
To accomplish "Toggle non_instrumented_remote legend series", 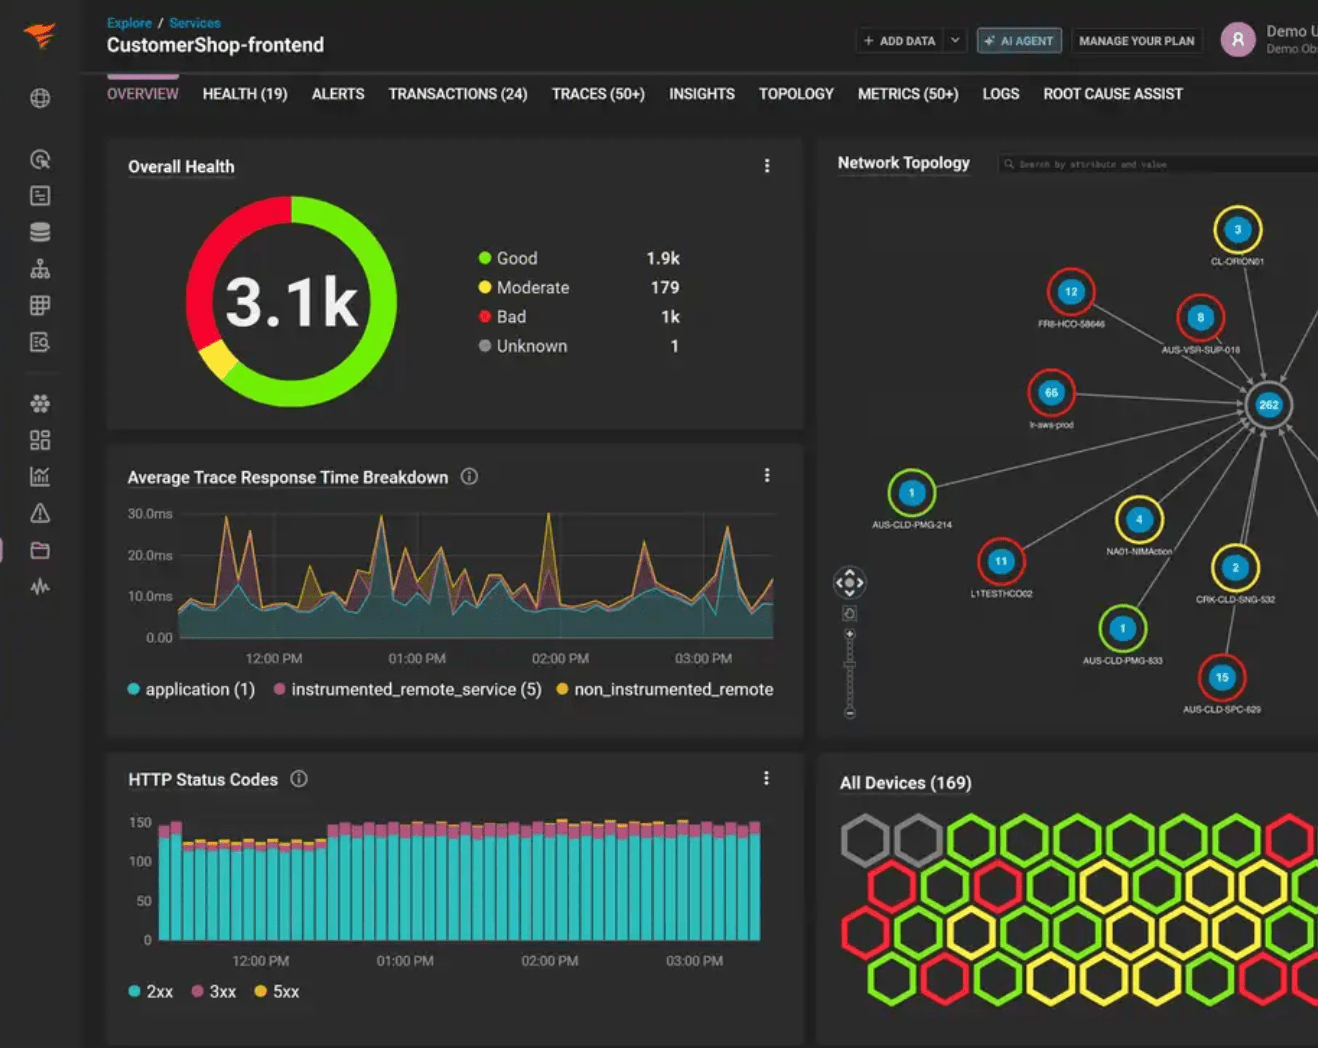I will click(x=665, y=689).
